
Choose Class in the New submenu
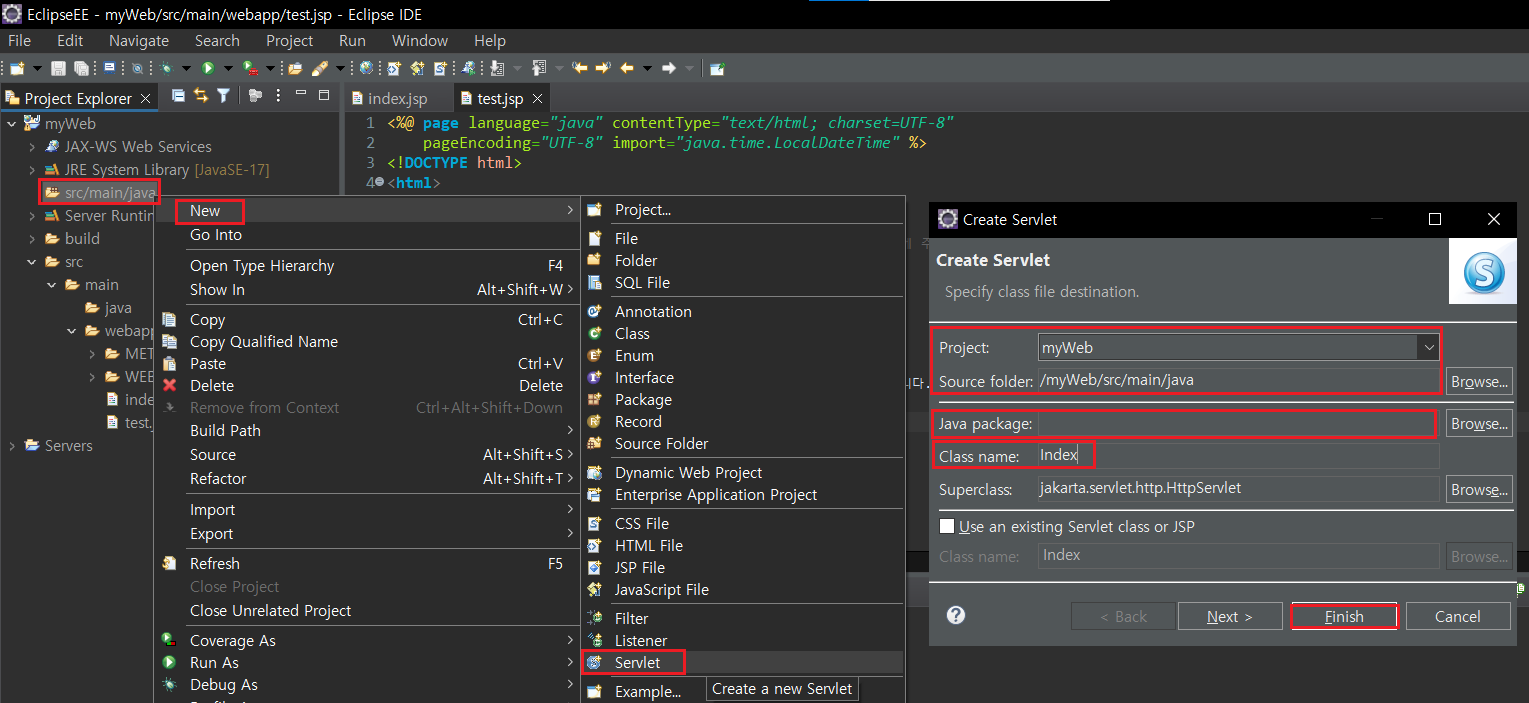pos(632,334)
